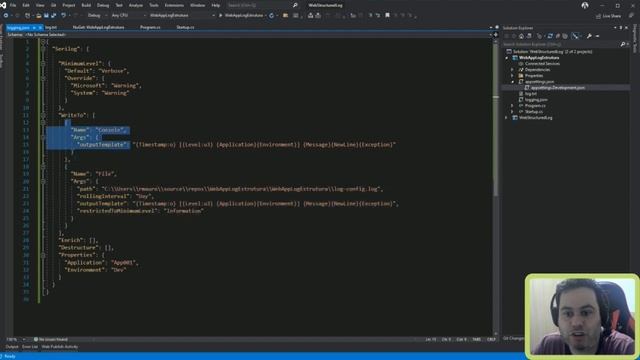Viewport: 640px width, 360px height.
Task: Click the navigate backward toolbar icon
Action: click(6, 16)
